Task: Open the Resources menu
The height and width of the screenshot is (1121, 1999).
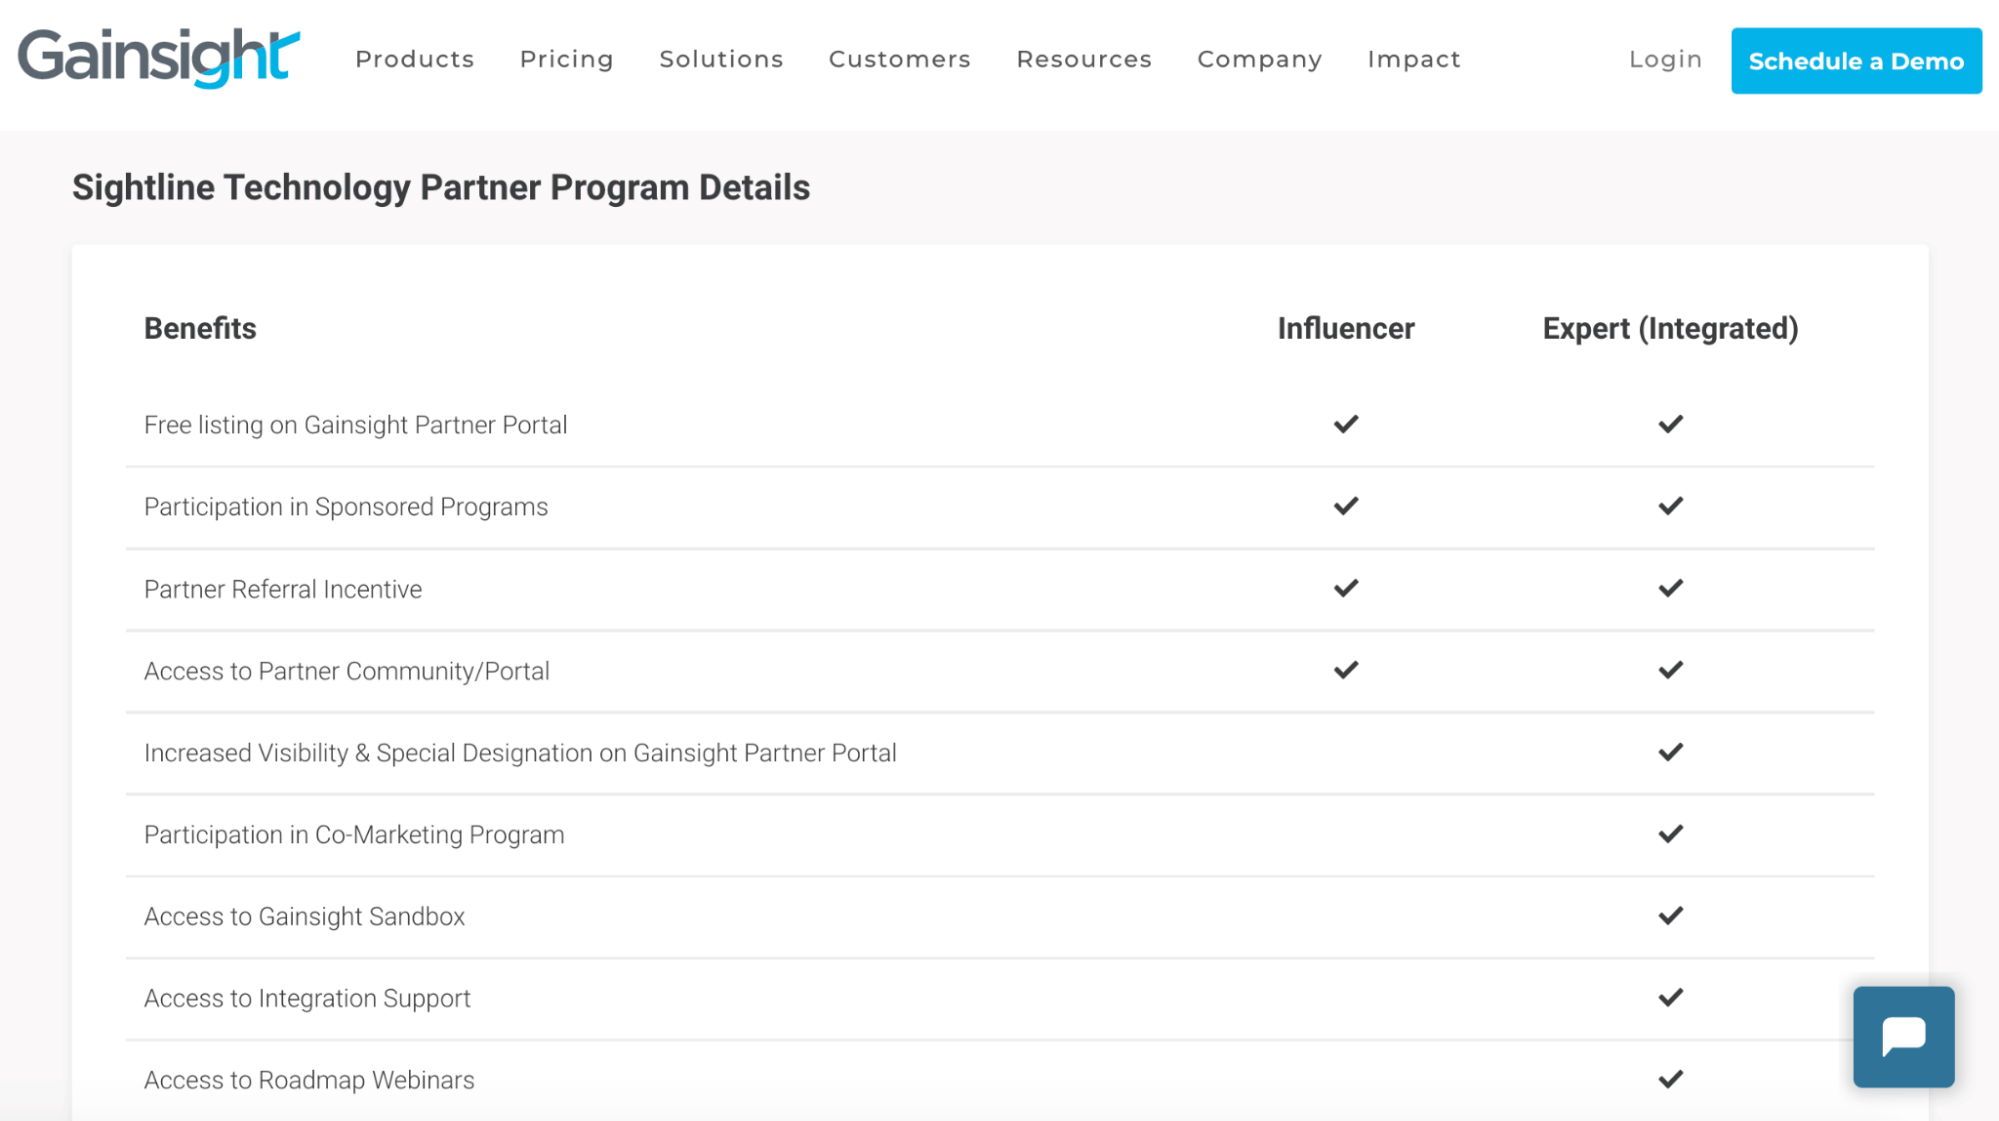Action: [x=1084, y=59]
